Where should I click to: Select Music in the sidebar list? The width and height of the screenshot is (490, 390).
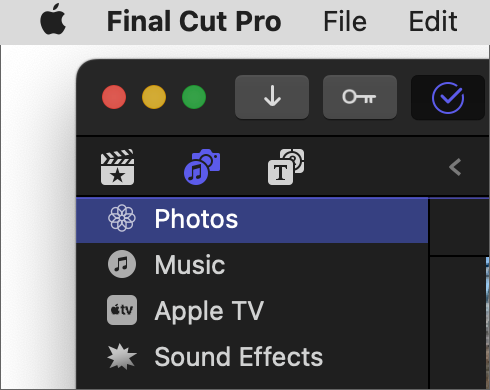[x=252, y=265]
